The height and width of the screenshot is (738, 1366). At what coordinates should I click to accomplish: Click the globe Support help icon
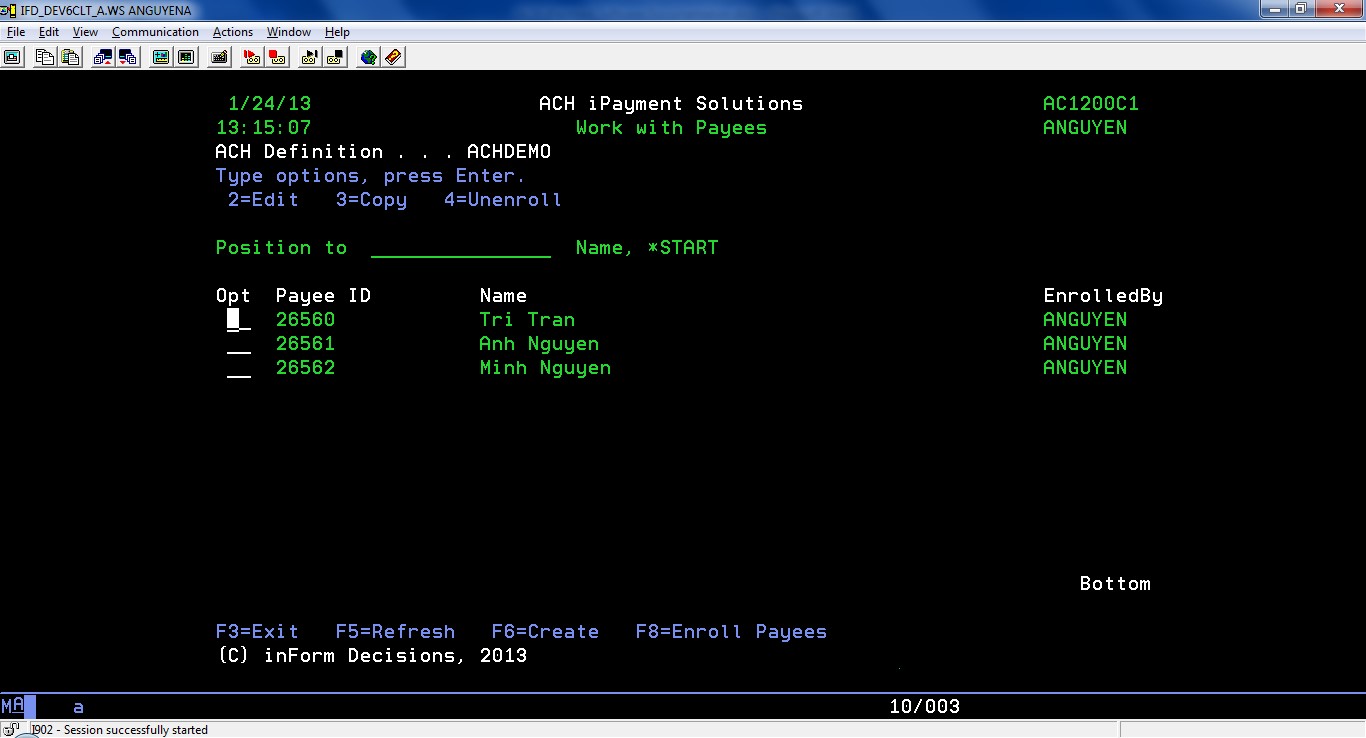(368, 57)
